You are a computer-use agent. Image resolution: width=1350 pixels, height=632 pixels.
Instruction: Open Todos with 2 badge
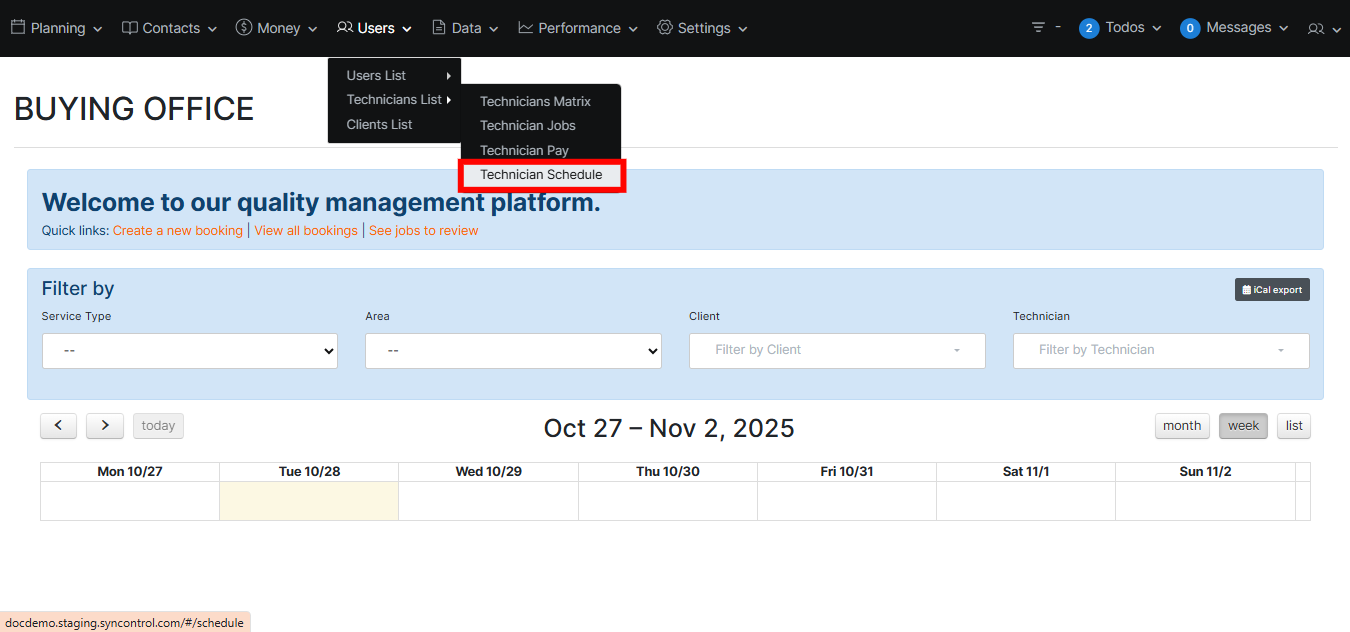click(1120, 28)
